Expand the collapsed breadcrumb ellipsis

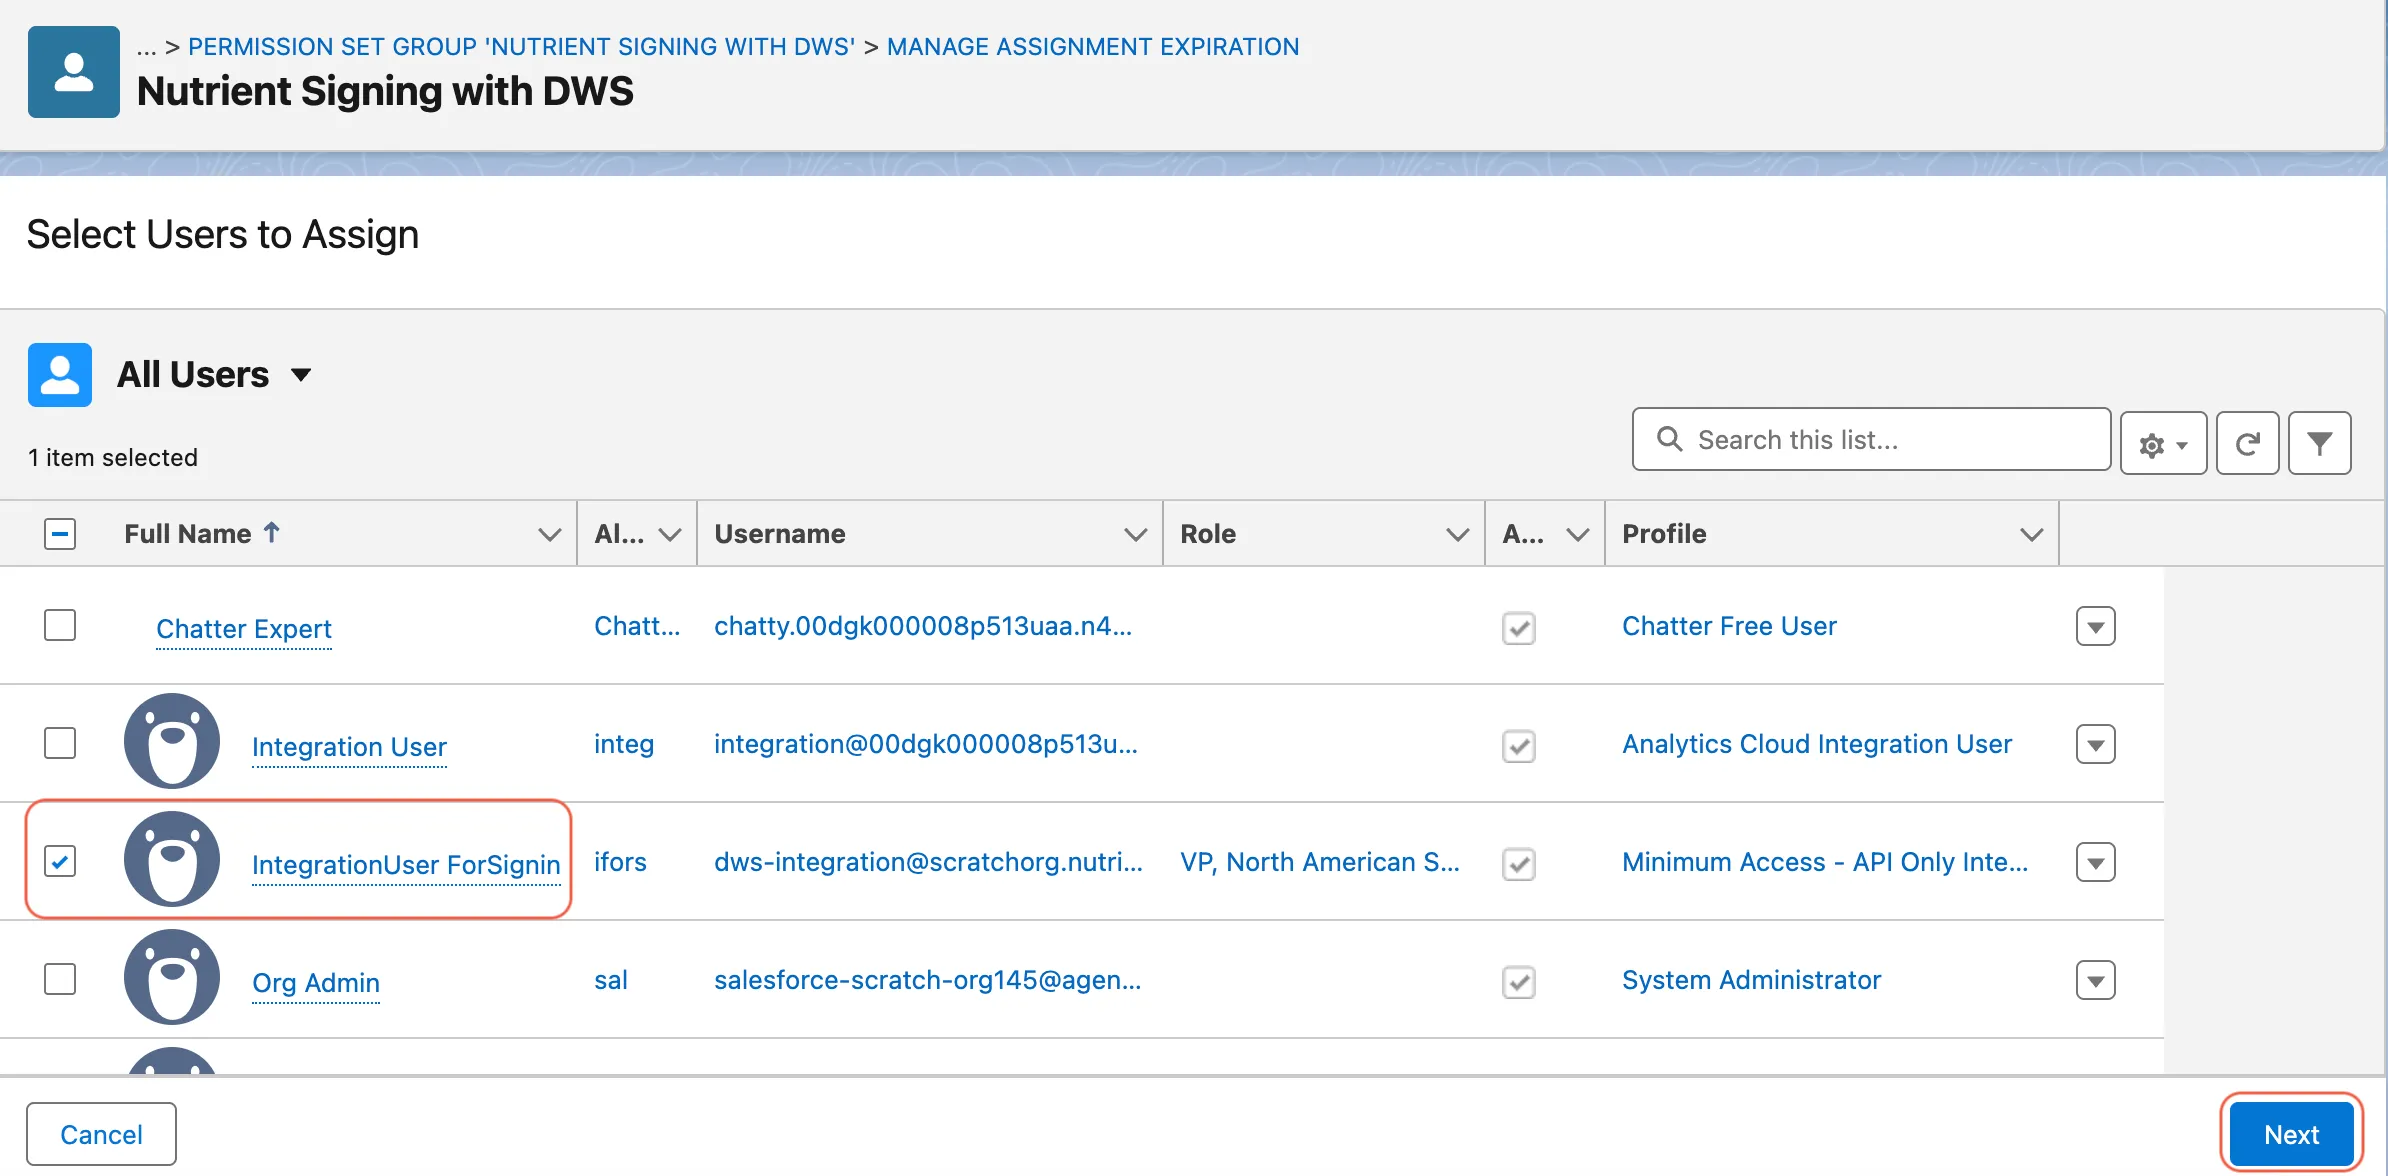(147, 47)
